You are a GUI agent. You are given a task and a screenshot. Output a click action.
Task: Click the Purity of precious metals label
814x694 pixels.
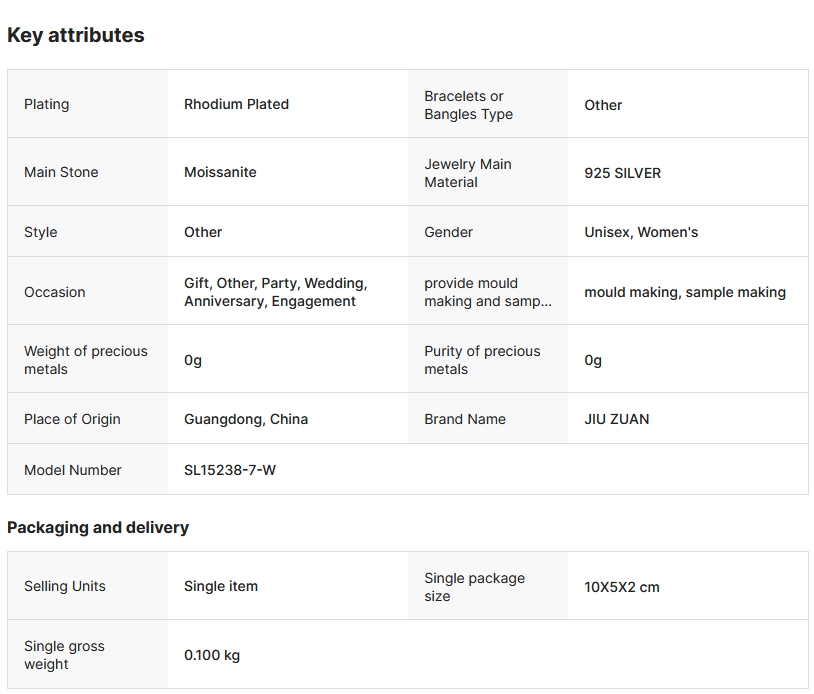482,360
